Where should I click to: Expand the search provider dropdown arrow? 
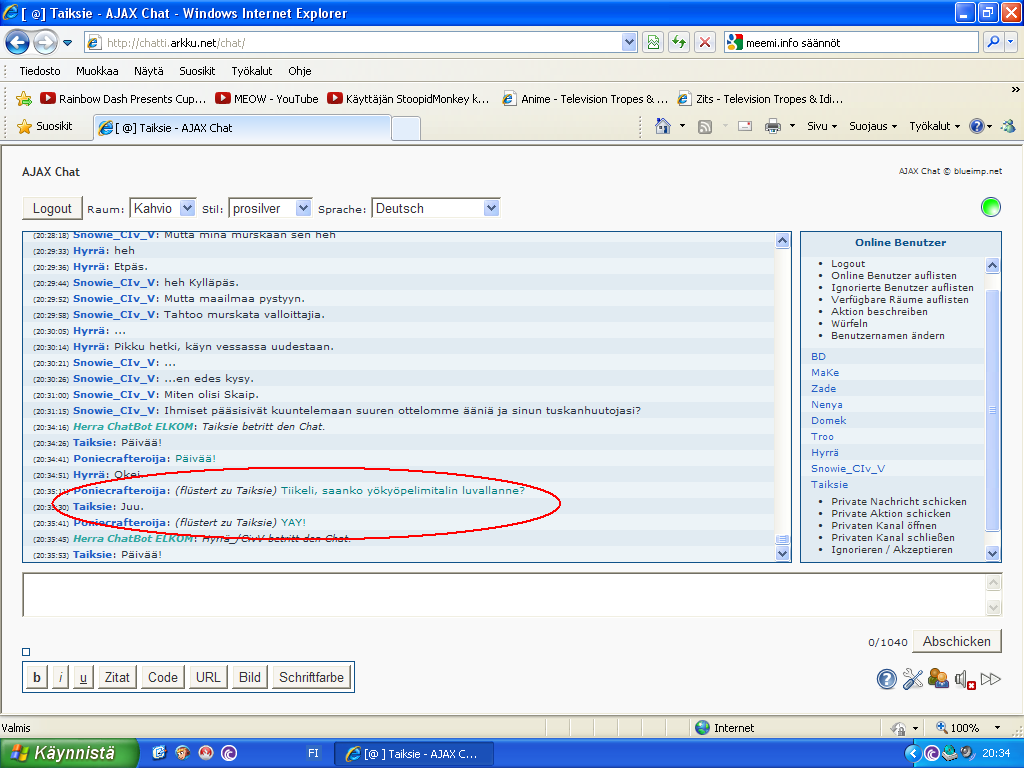coord(1011,42)
